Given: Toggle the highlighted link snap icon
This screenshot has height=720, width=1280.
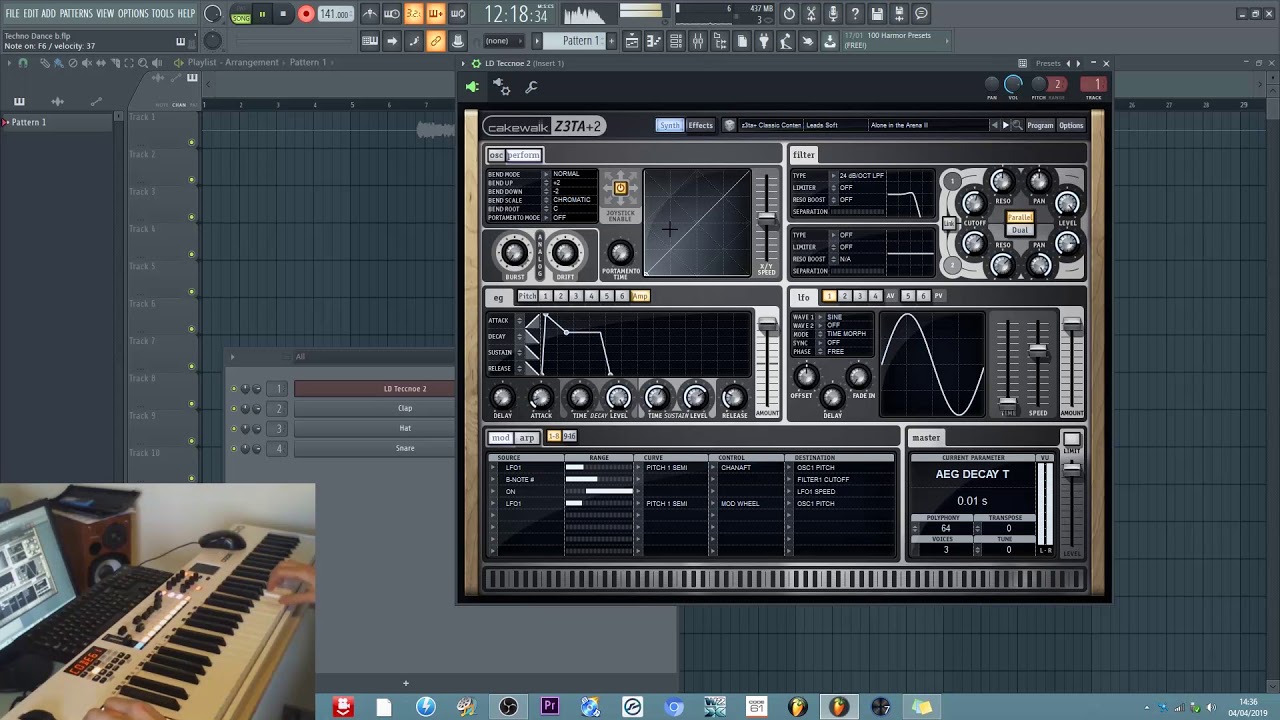Looking at the screenshot, I should (434, 41).
